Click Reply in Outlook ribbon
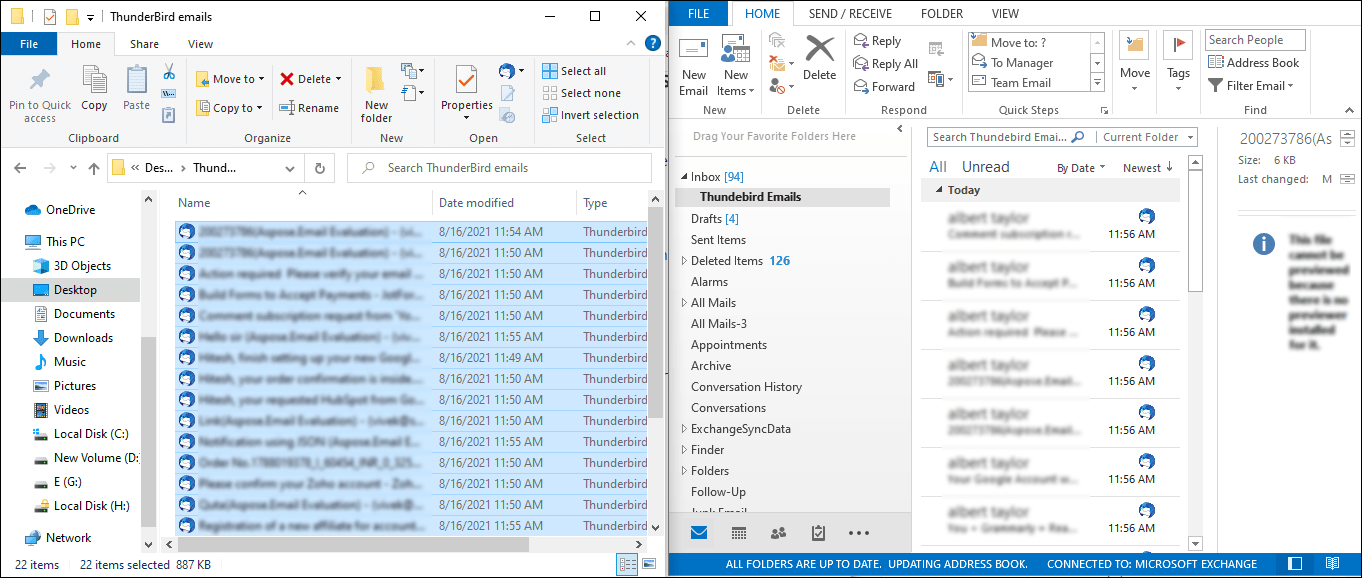 pos(877,41)
